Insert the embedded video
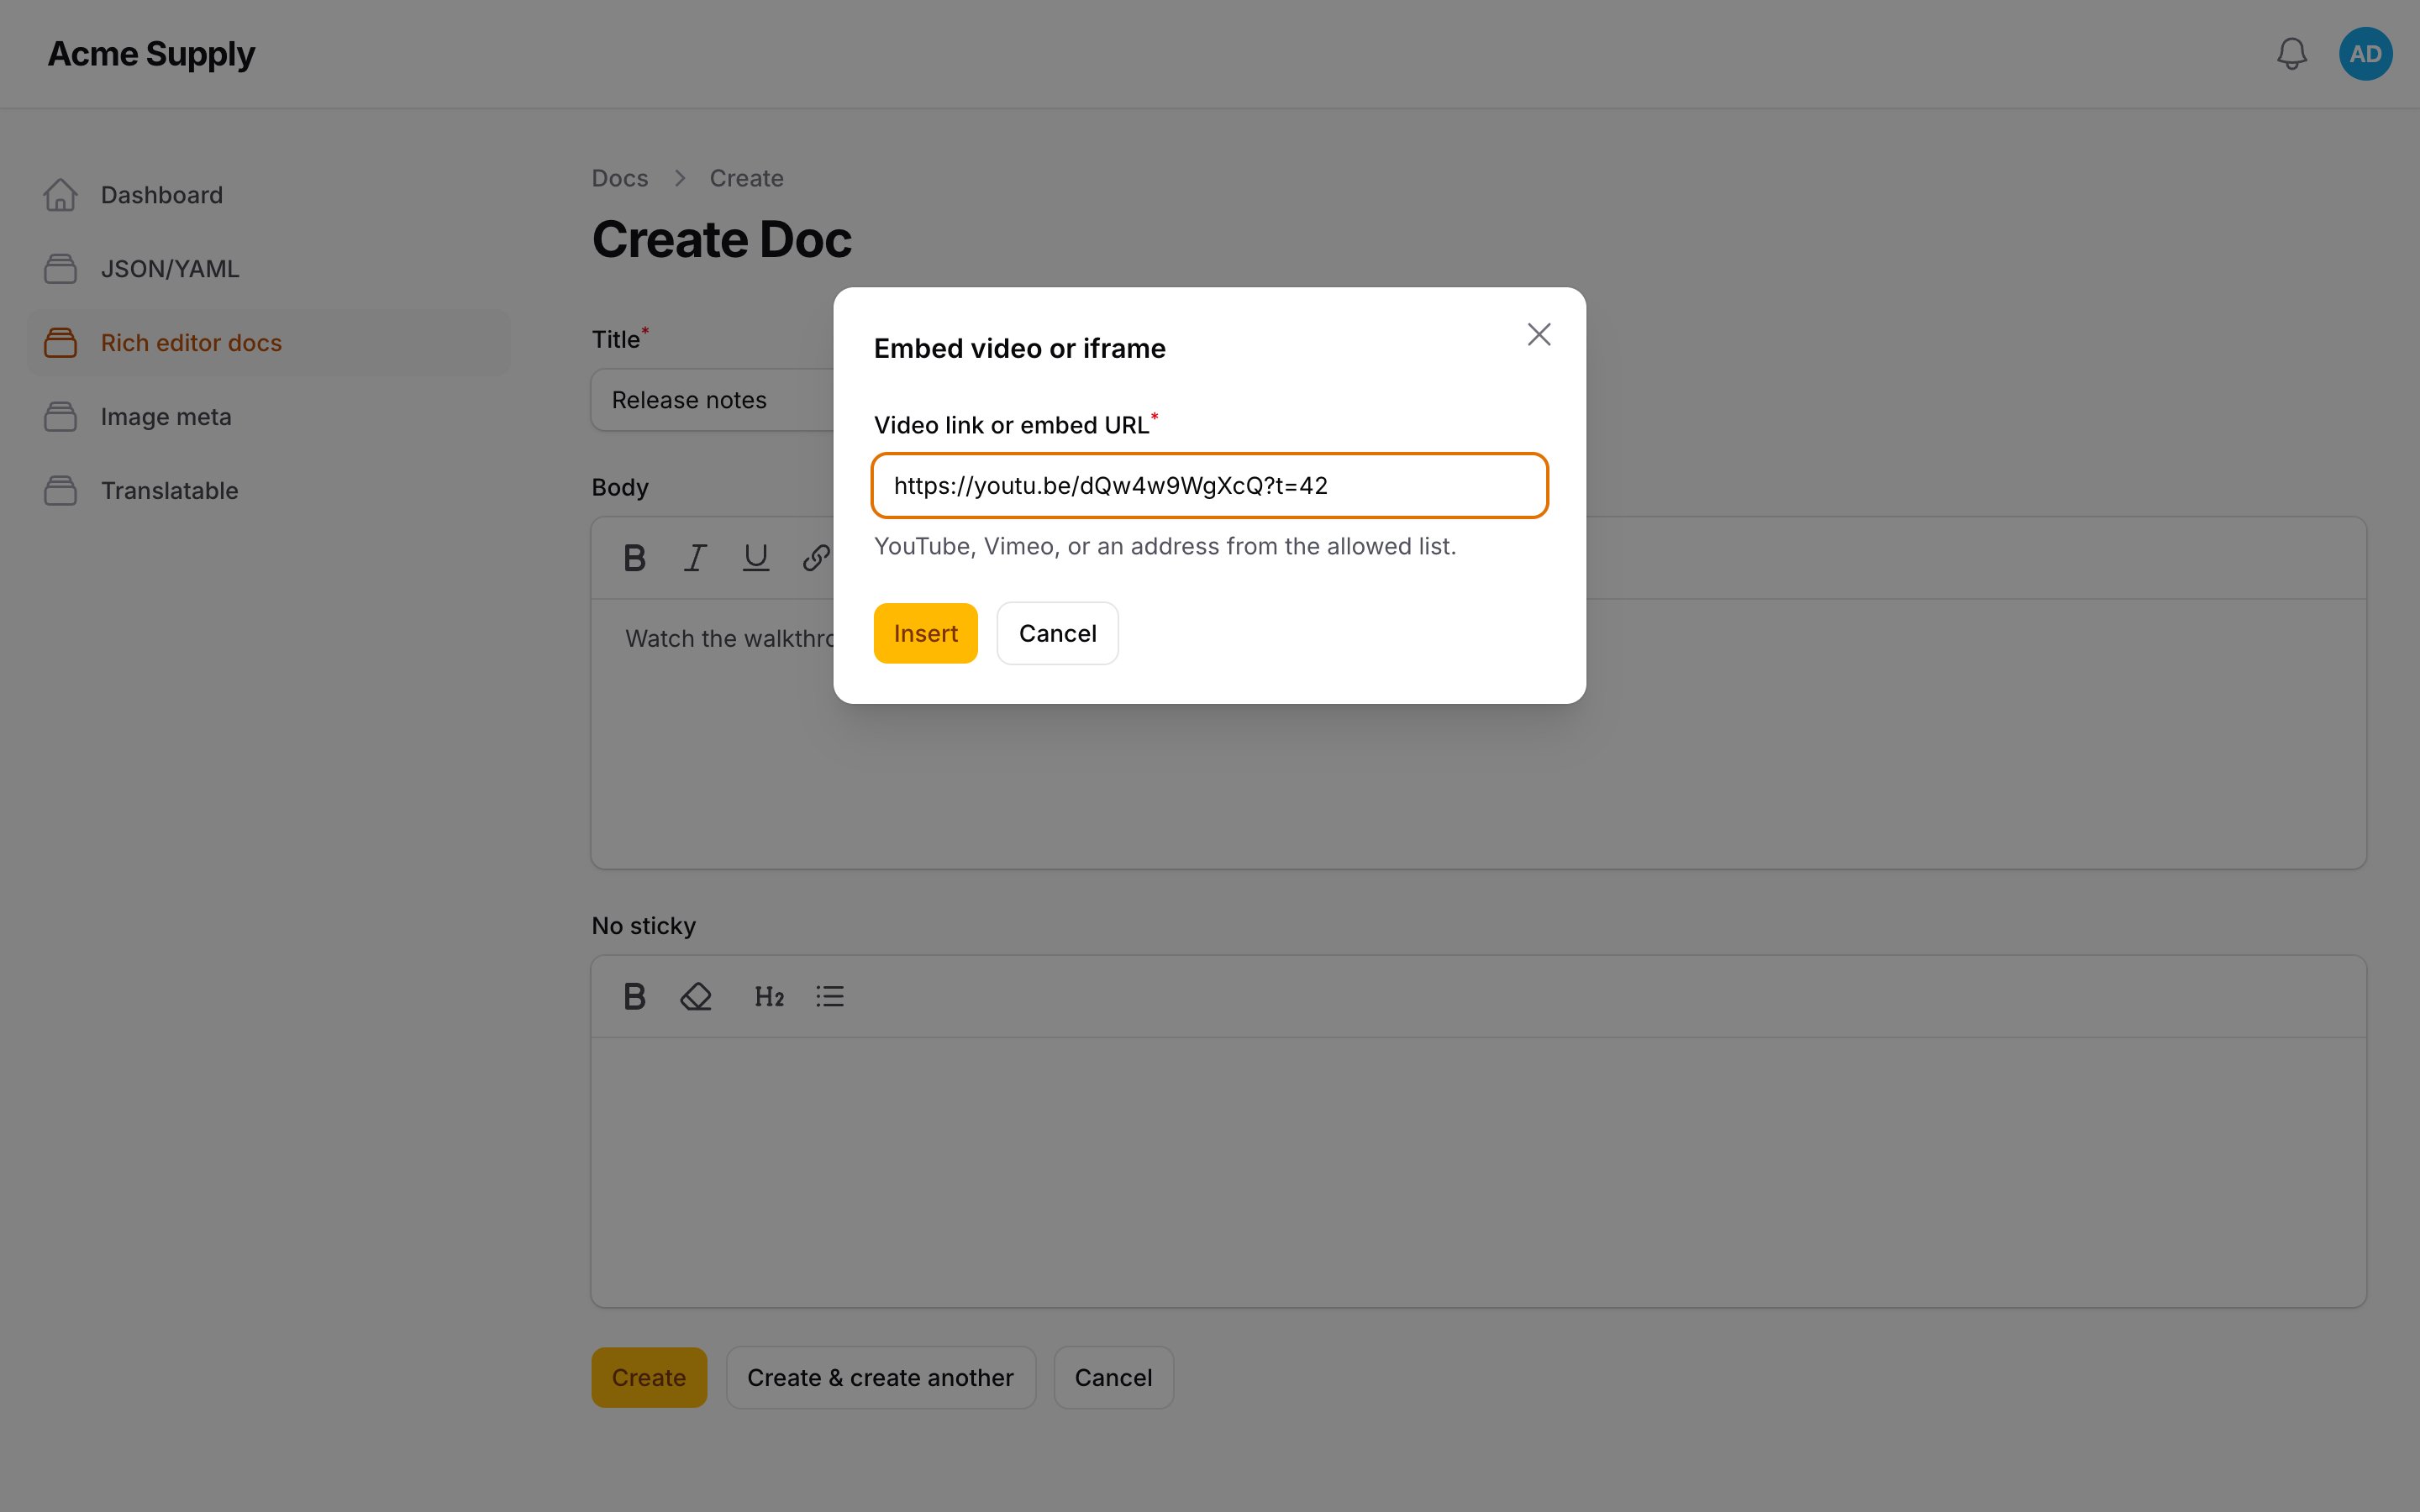This screenshot has width=2420, height=1512. [925, 633]
